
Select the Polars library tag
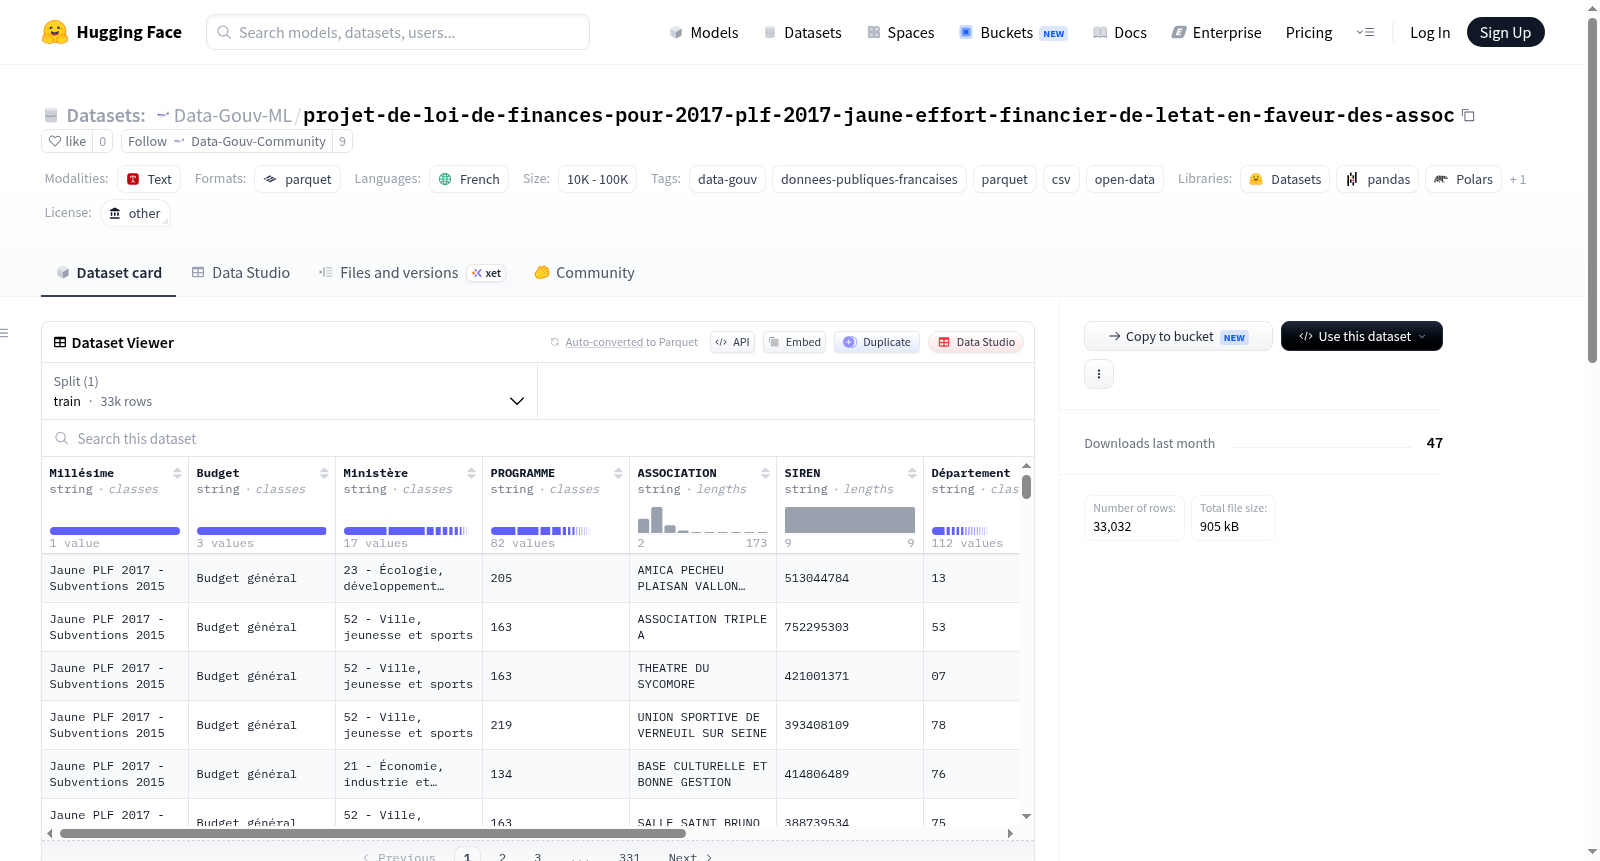pos(1463,180)
